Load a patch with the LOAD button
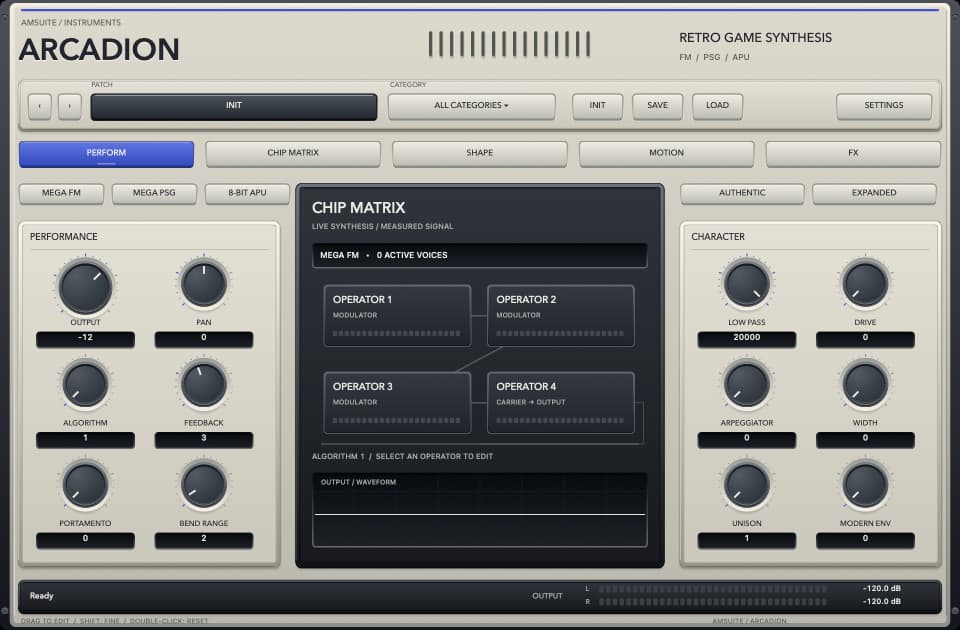Image resolution: width=960 pixels, height=630 pixels. tap(718, 106)
